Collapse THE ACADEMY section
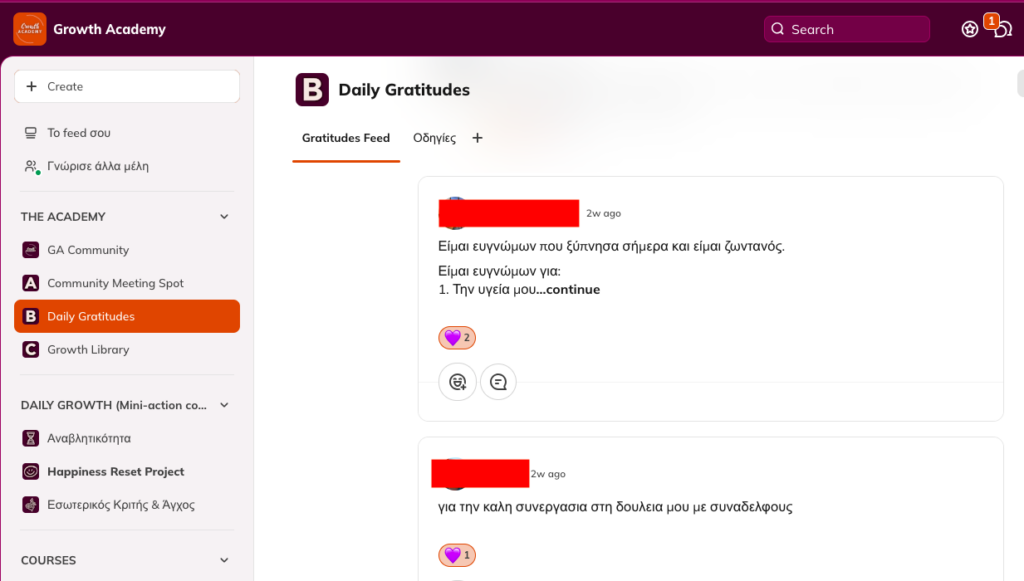 (x=224, y=217)
